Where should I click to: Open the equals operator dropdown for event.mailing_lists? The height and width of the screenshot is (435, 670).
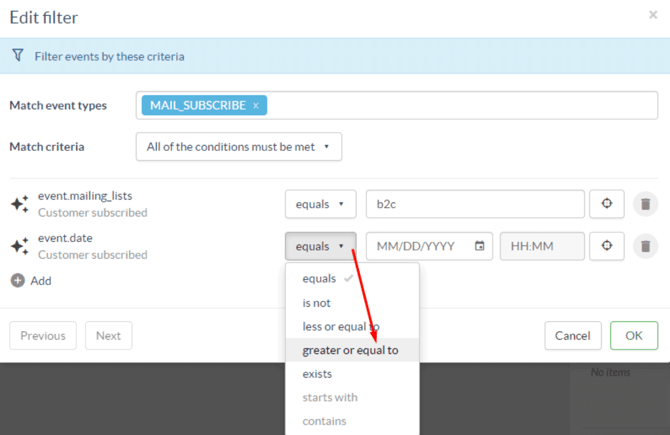320,204
